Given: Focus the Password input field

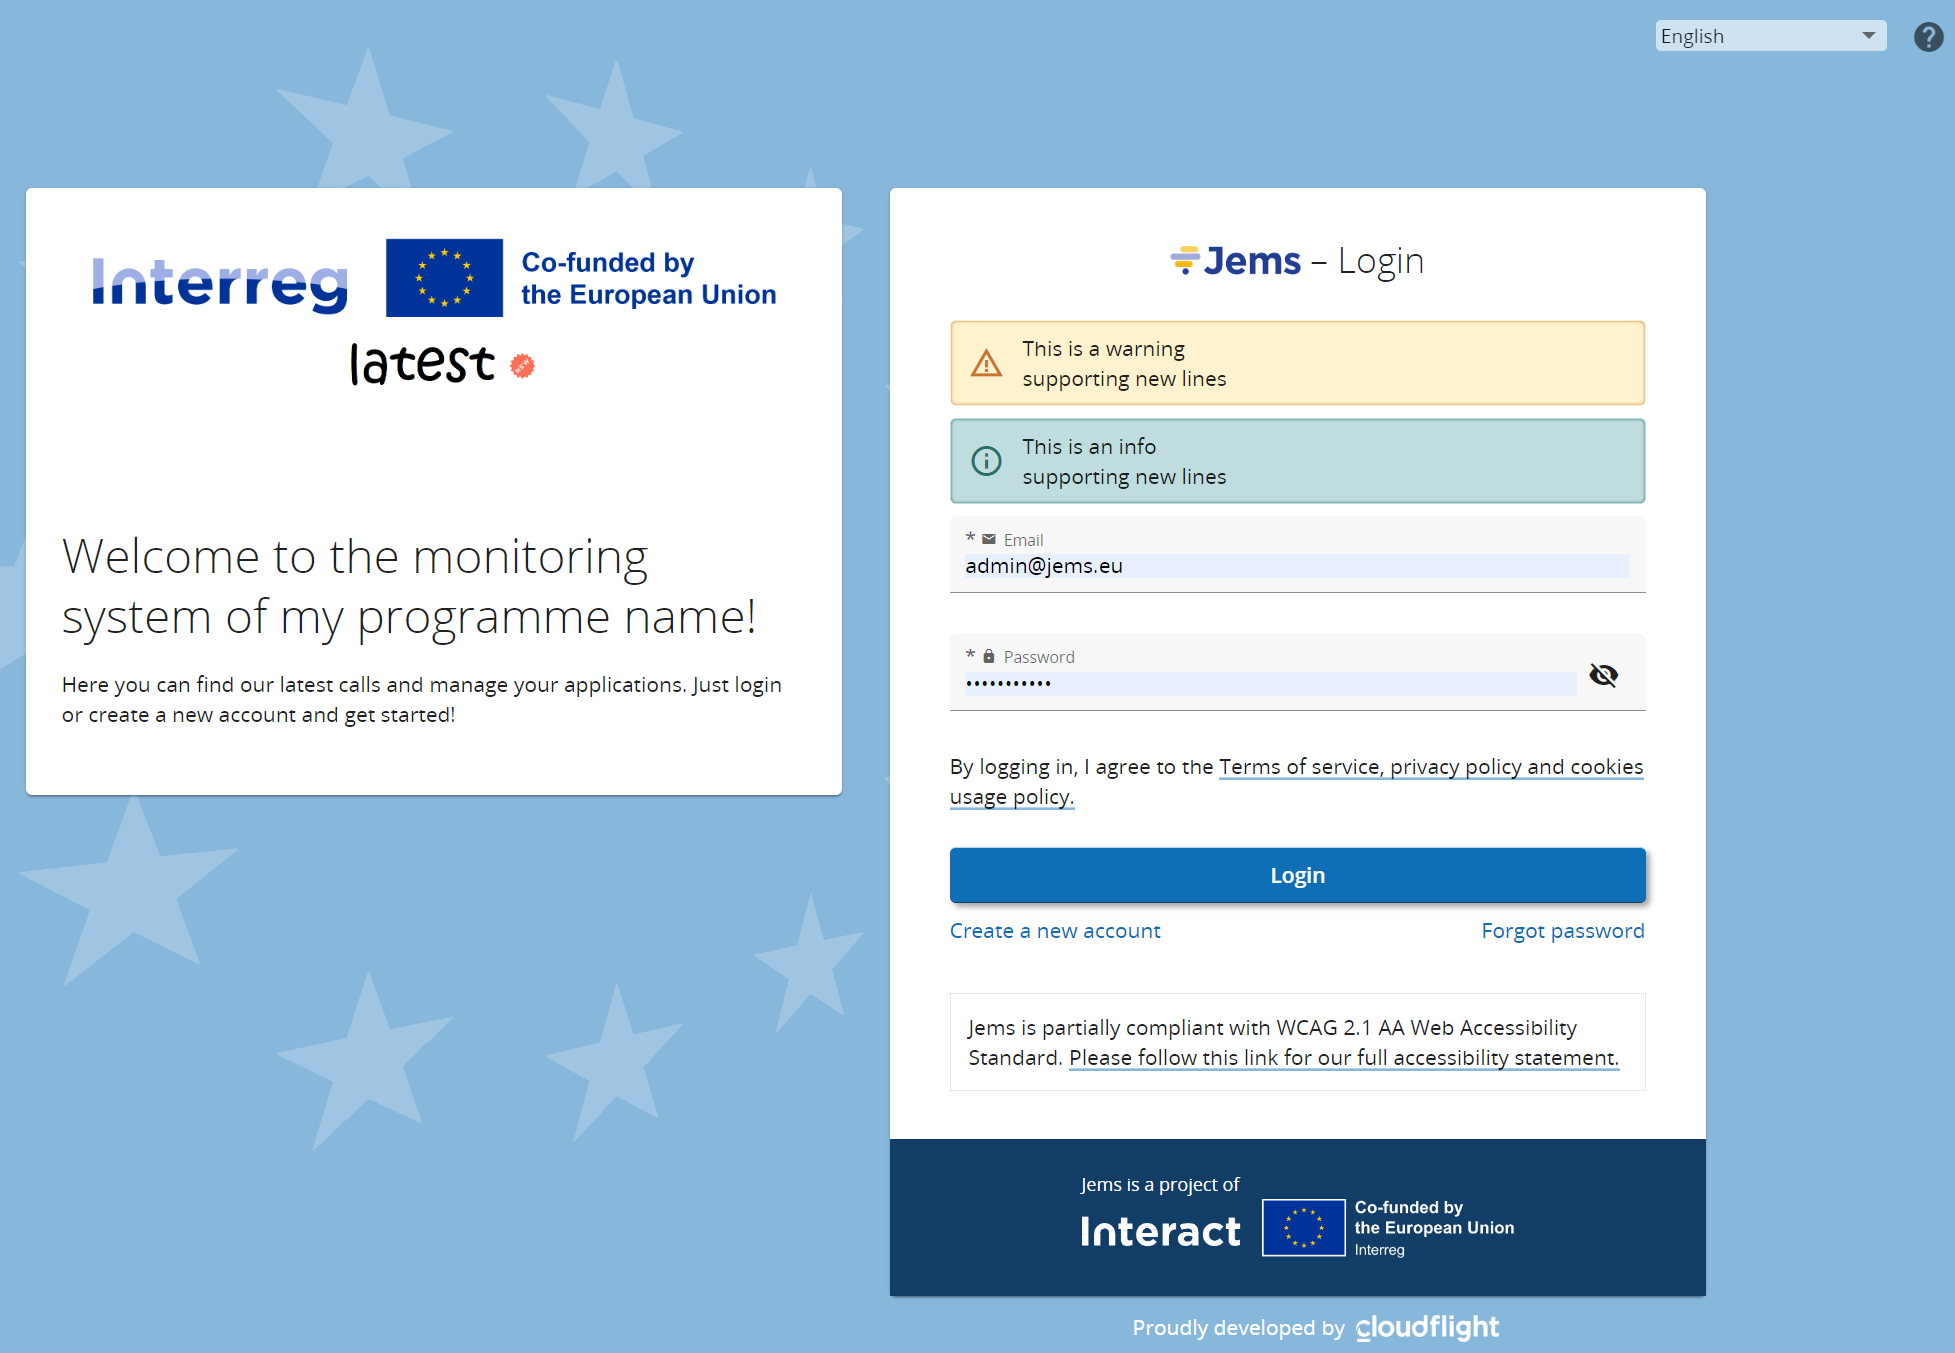Looking at the screenshot, I should pos(1268,684).
